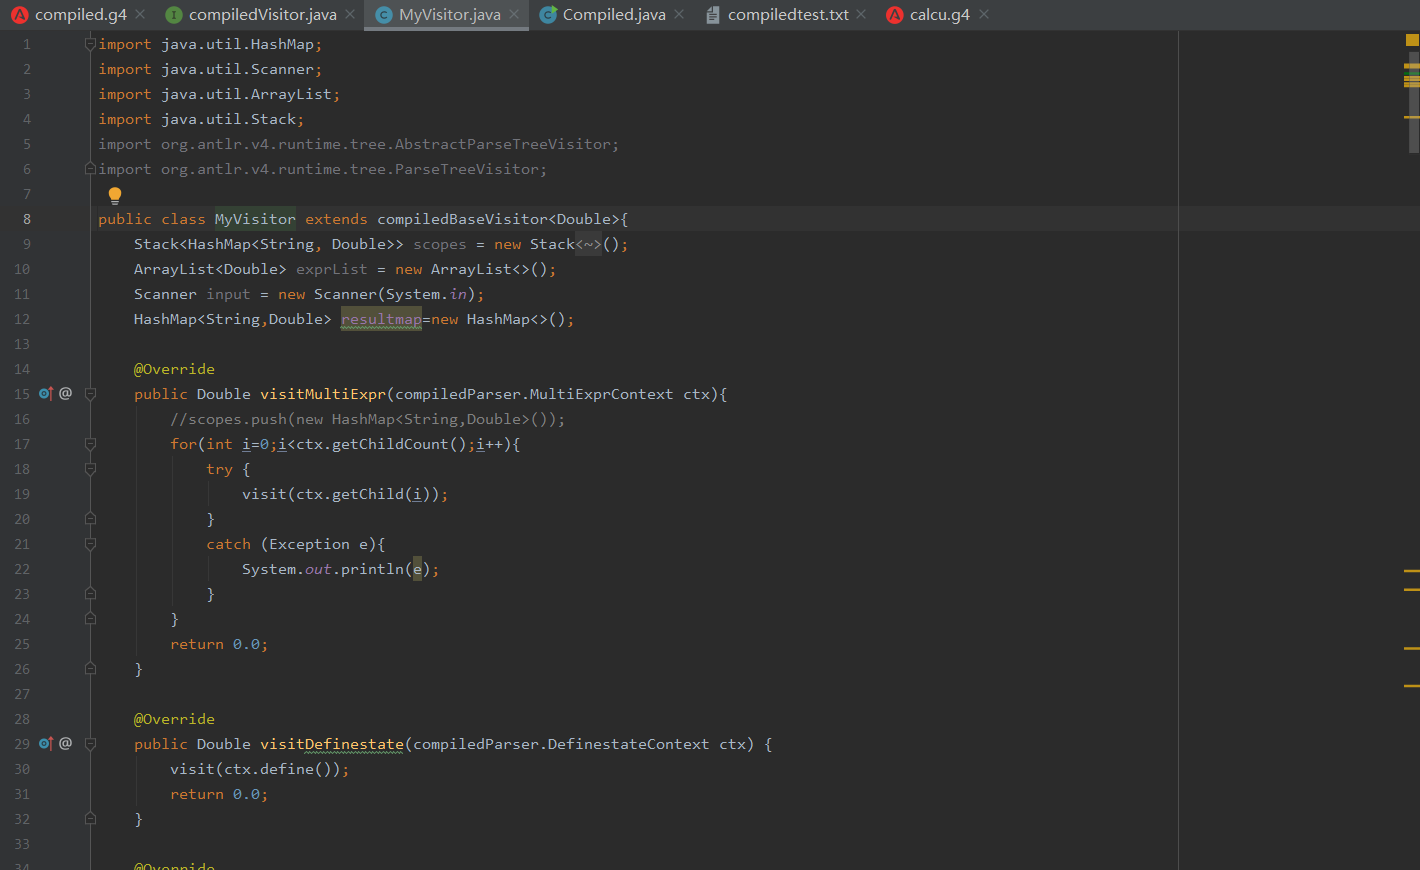Viewport: 1420px width, 870px height.
Task: Click the System.out.println statement
Action: click(341, 569)
